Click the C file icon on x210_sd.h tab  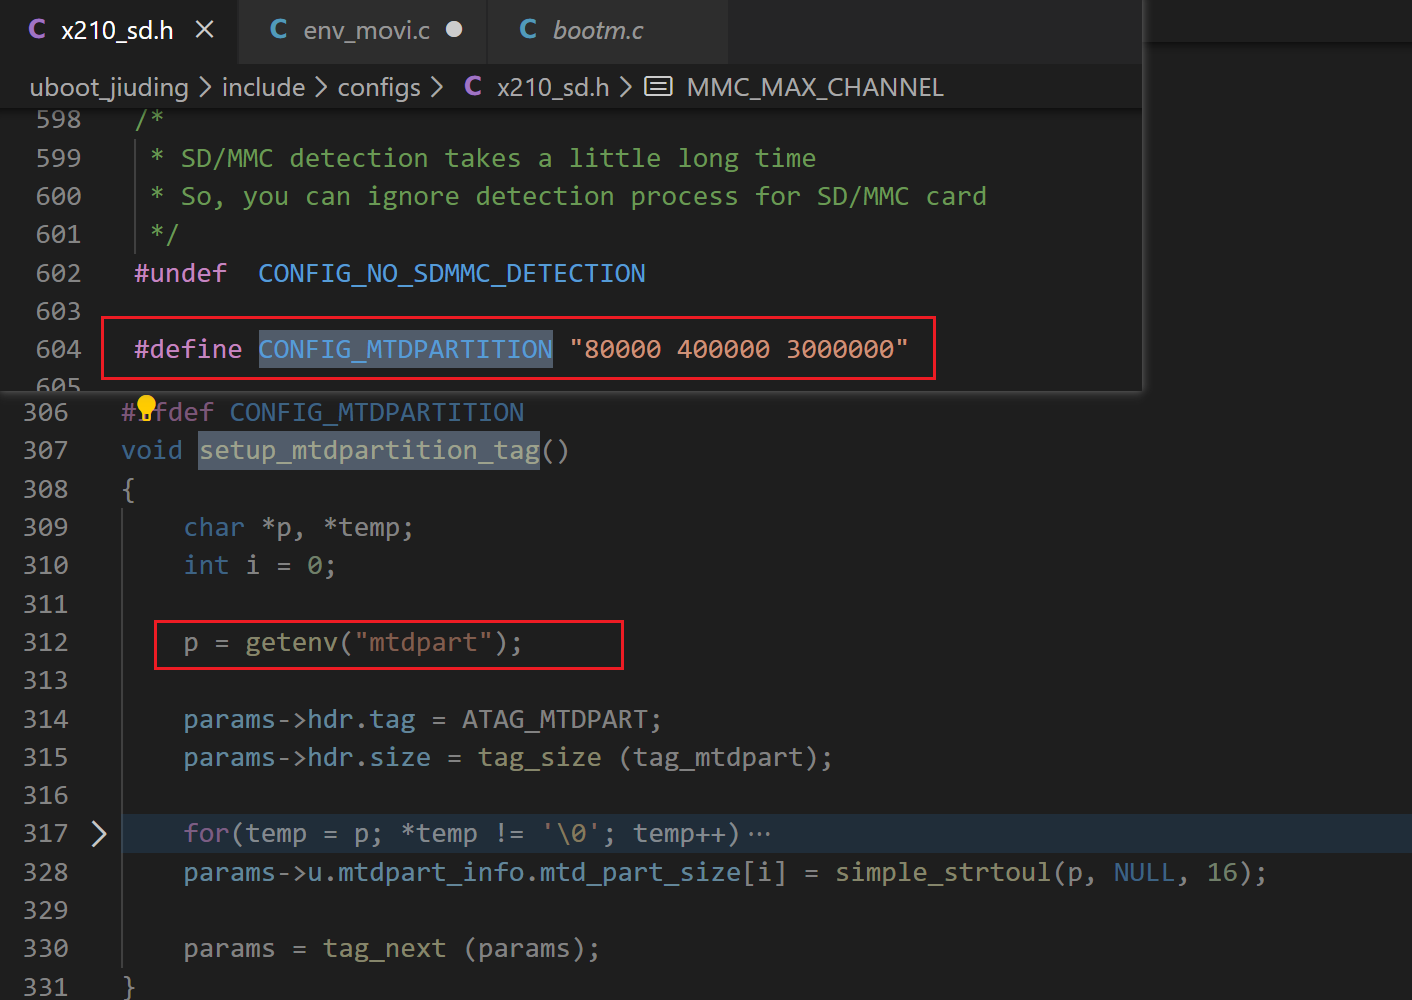37,30
